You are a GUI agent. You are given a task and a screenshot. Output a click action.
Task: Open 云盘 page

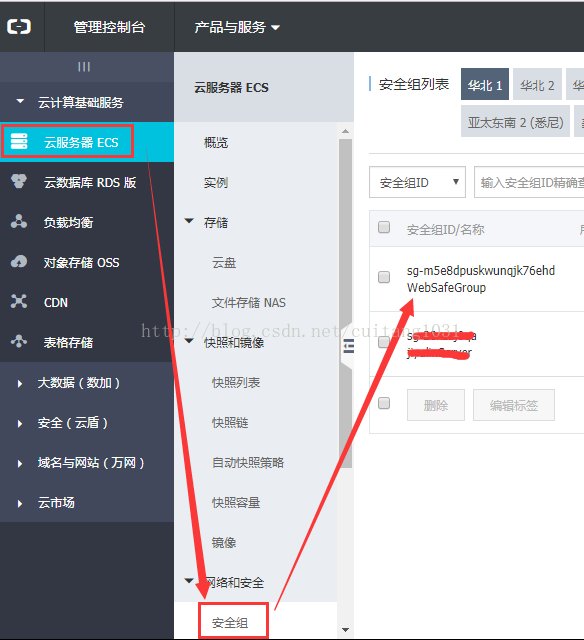224,262
